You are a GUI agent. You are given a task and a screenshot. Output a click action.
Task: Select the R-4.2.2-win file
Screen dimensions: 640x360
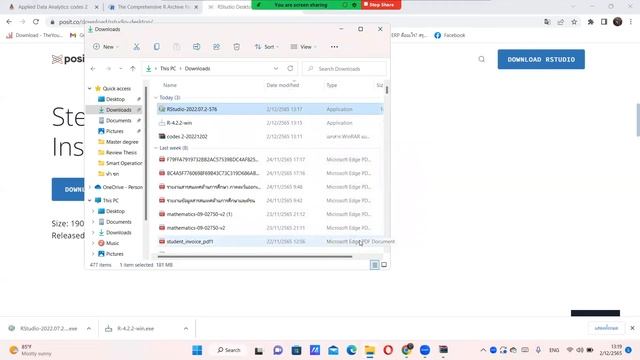pos(270,123)
